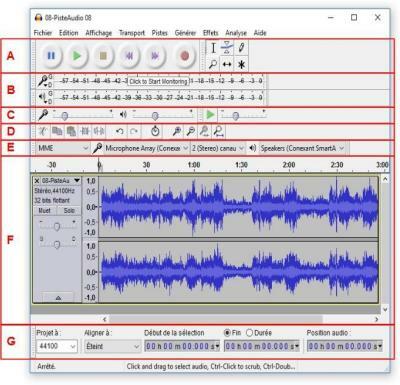Screen dimensions: 400x385
Task: Select the Multi-tool asterisk icon
Action: click(x=241, y=64)
